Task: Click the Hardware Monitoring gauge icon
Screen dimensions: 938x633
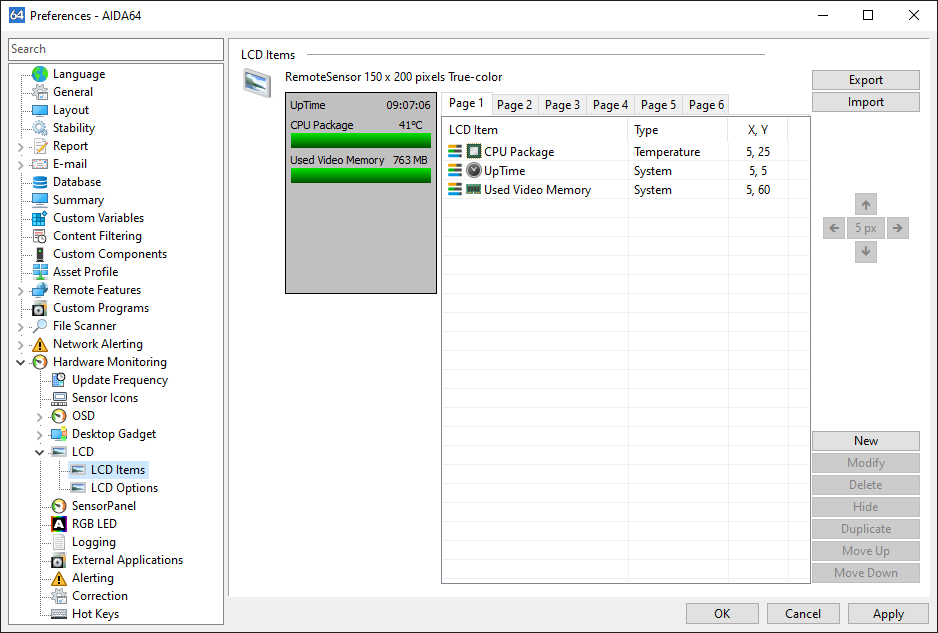Action: (x=40, y=362)
